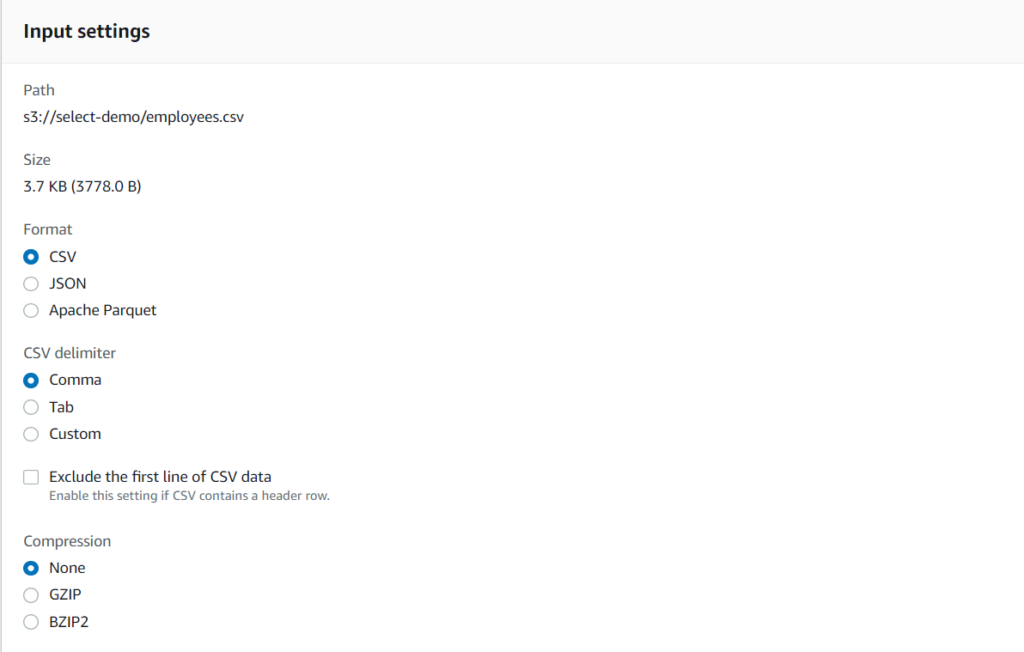Screen dimensions: 1024x652
Task: Select Comma as the CSV delimiter
Action: pos(31,380)
